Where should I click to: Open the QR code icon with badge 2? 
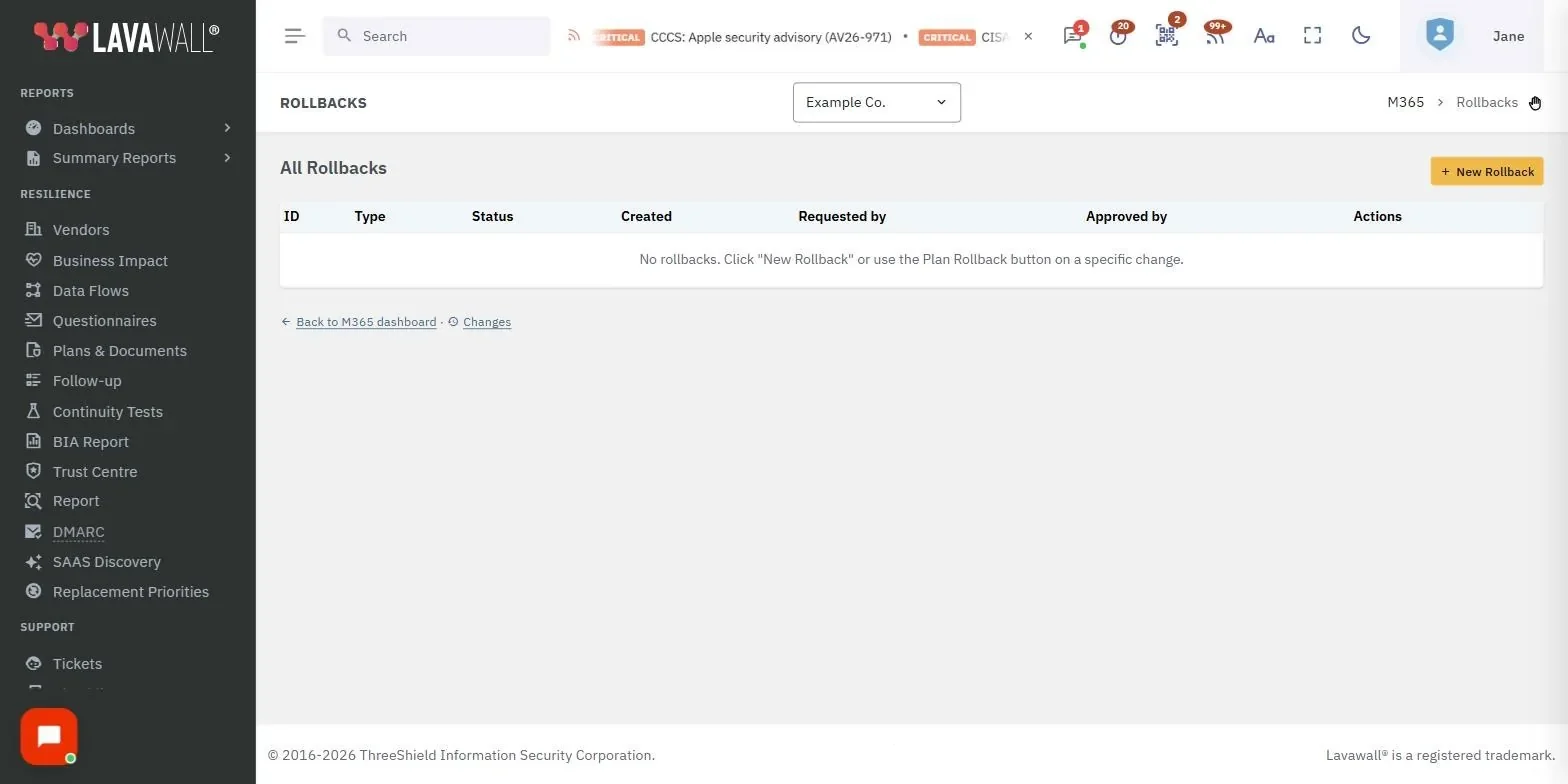[1166, 36]
